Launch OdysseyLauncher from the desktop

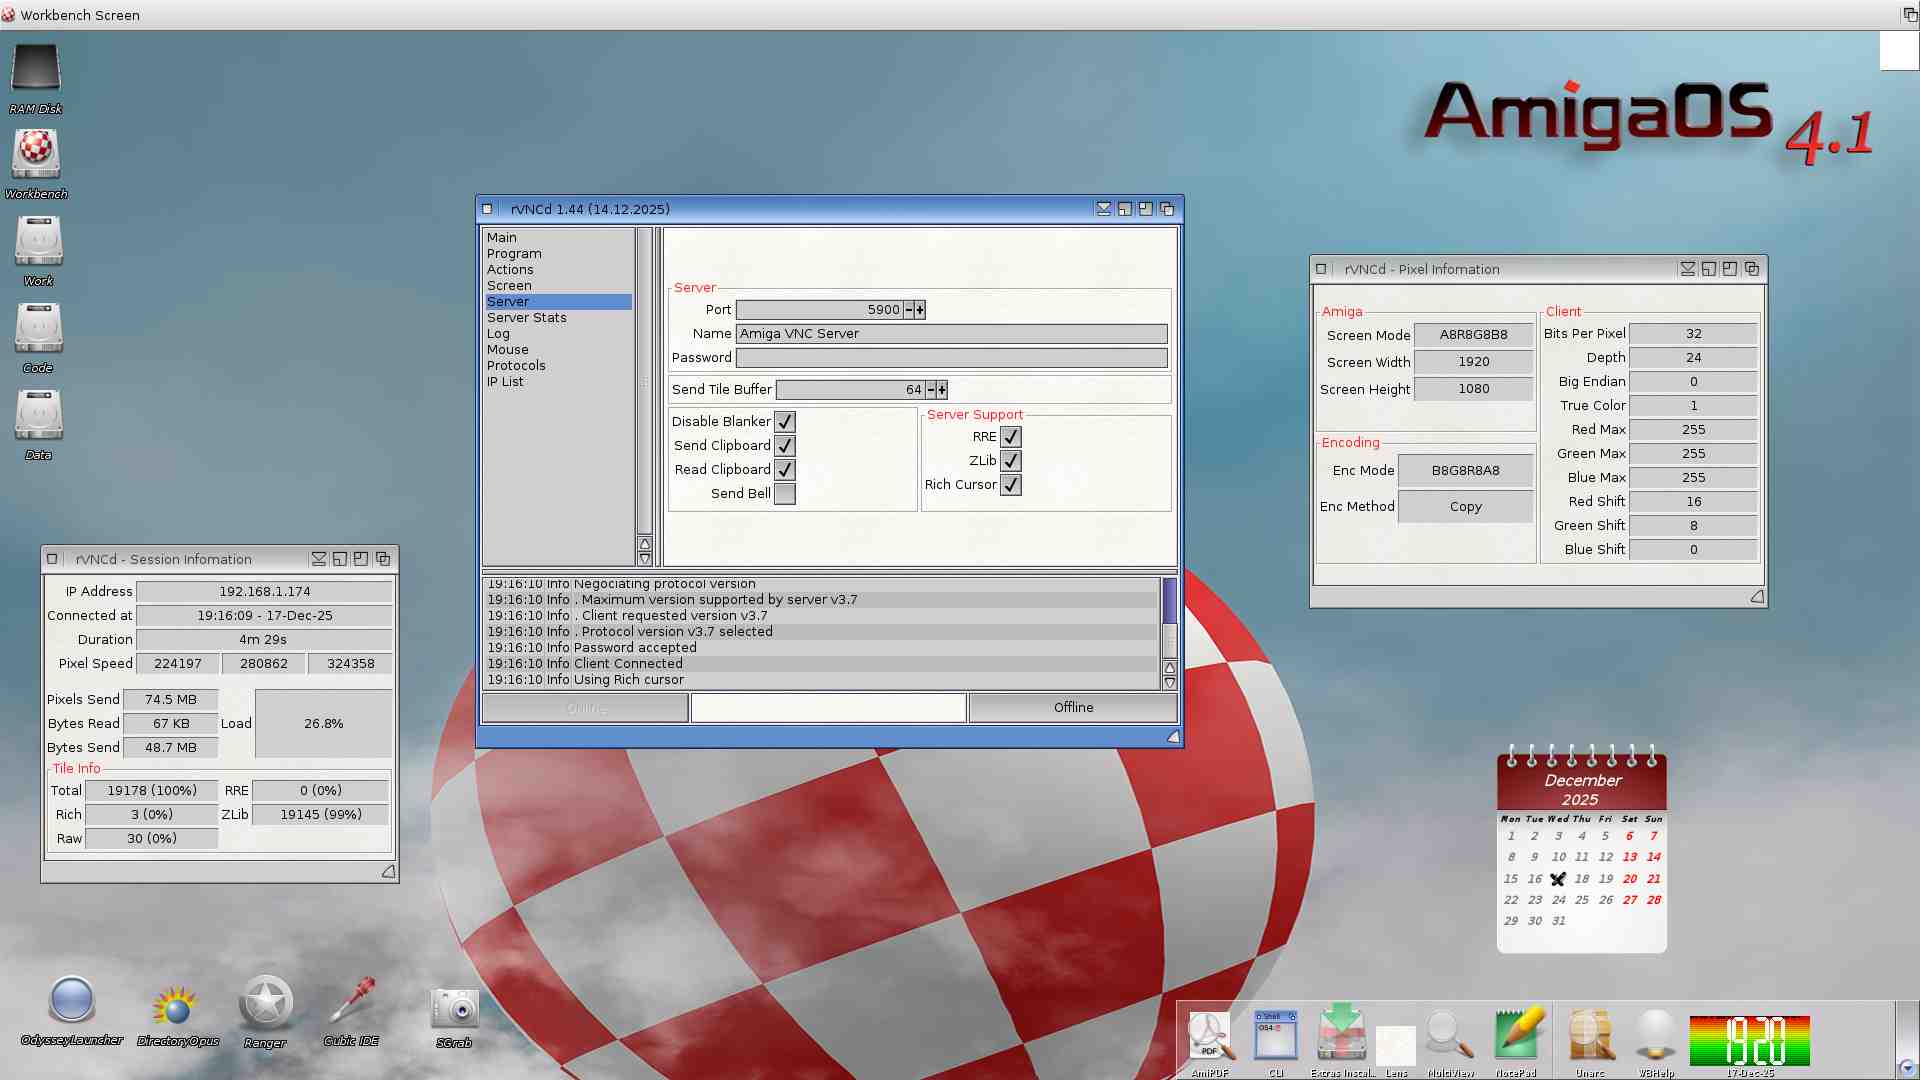[72, 1001]
